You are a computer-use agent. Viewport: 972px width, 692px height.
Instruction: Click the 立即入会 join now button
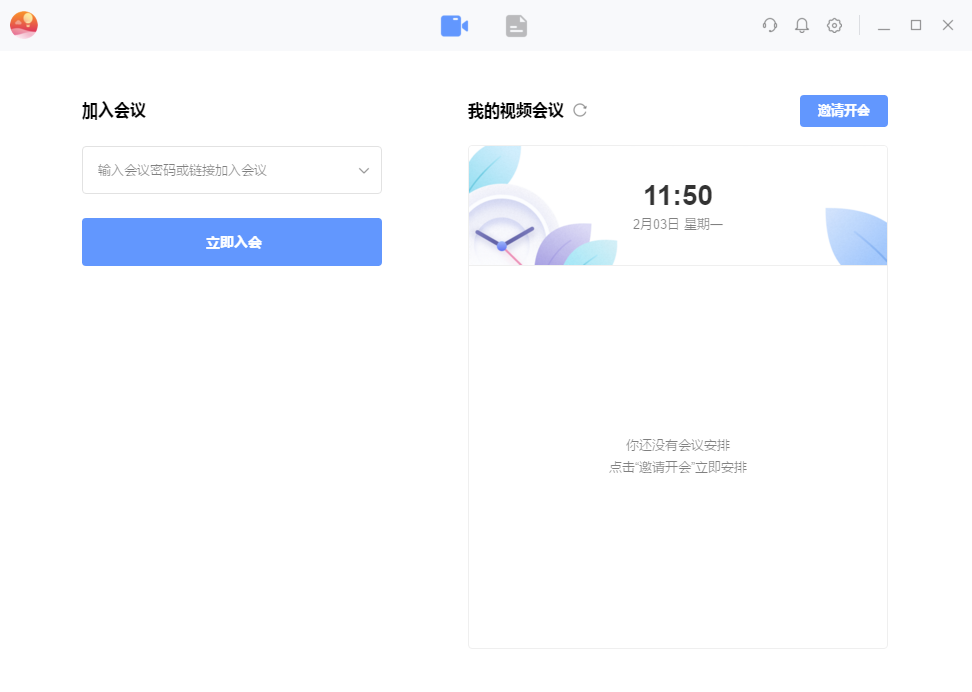point(232,242)
